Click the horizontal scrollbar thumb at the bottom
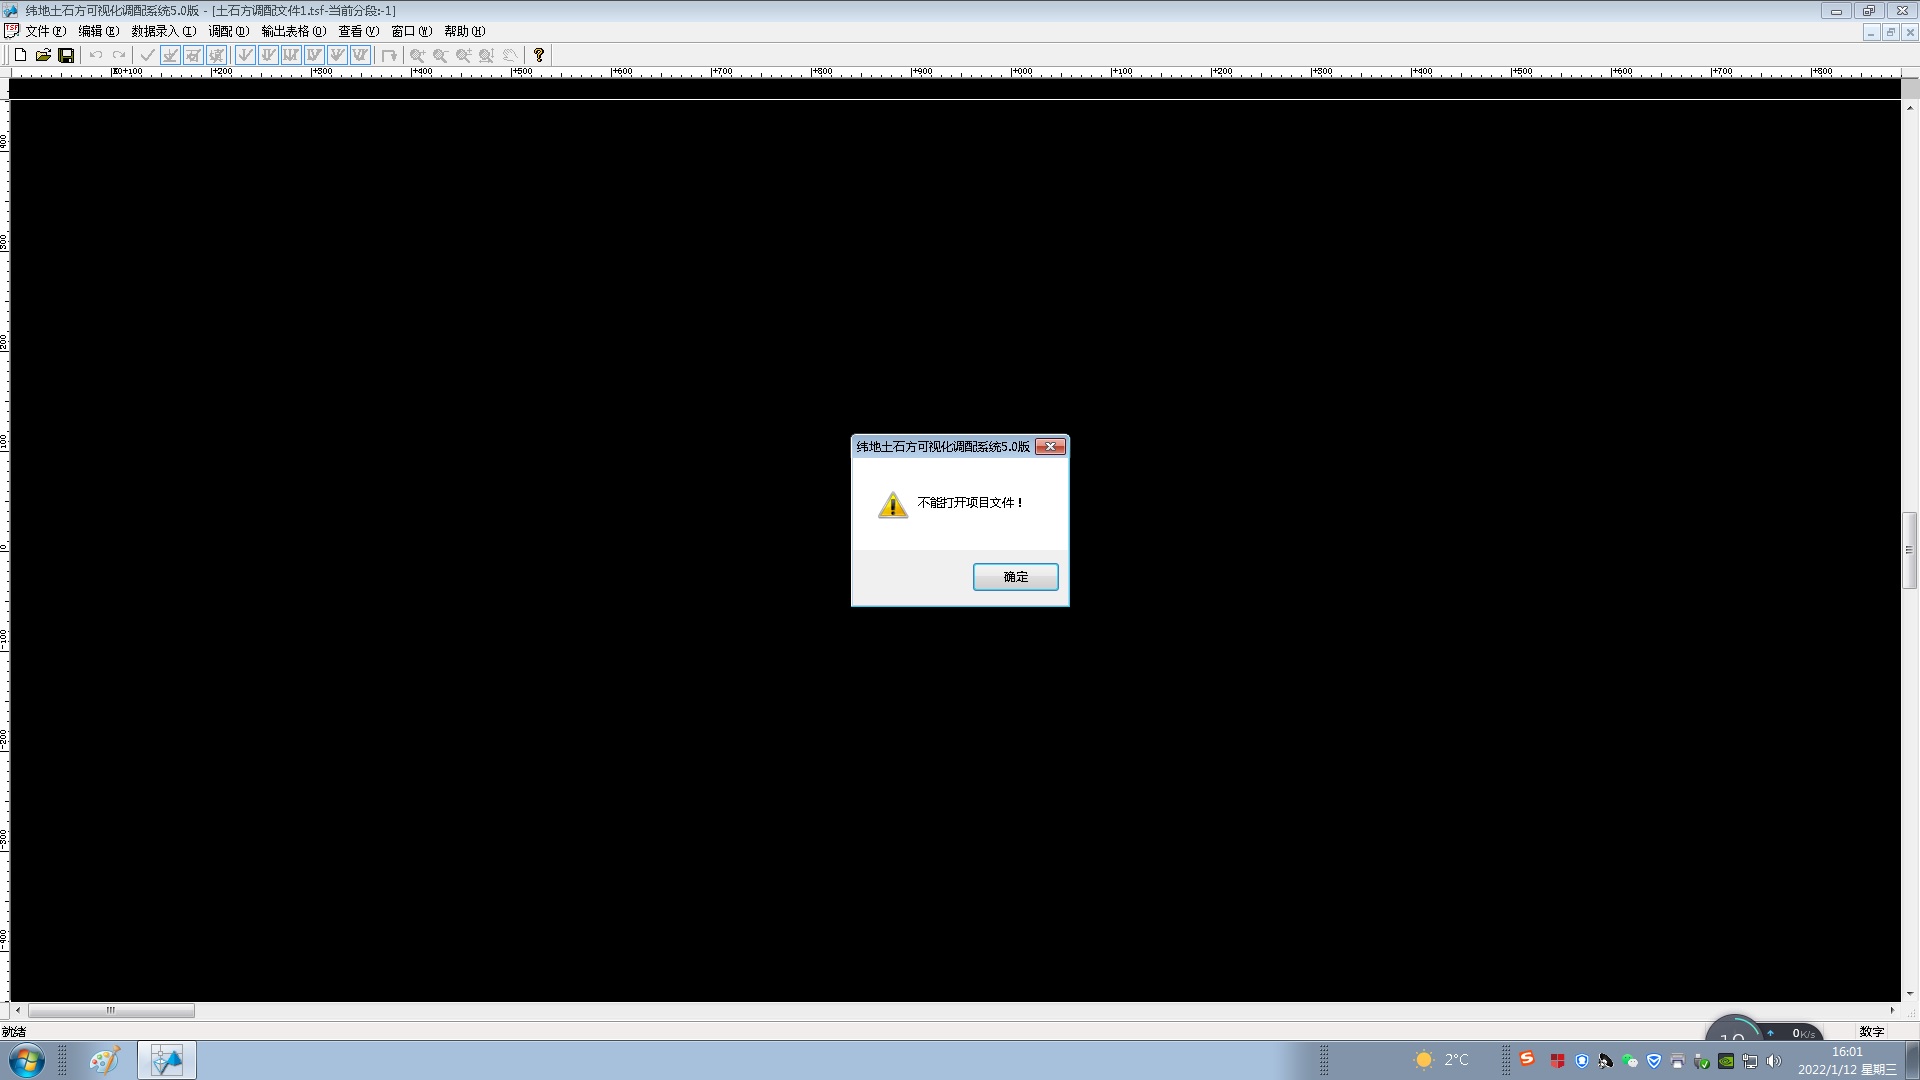This screenshot has height=1080, width=1920. (x=111, y=1011)
